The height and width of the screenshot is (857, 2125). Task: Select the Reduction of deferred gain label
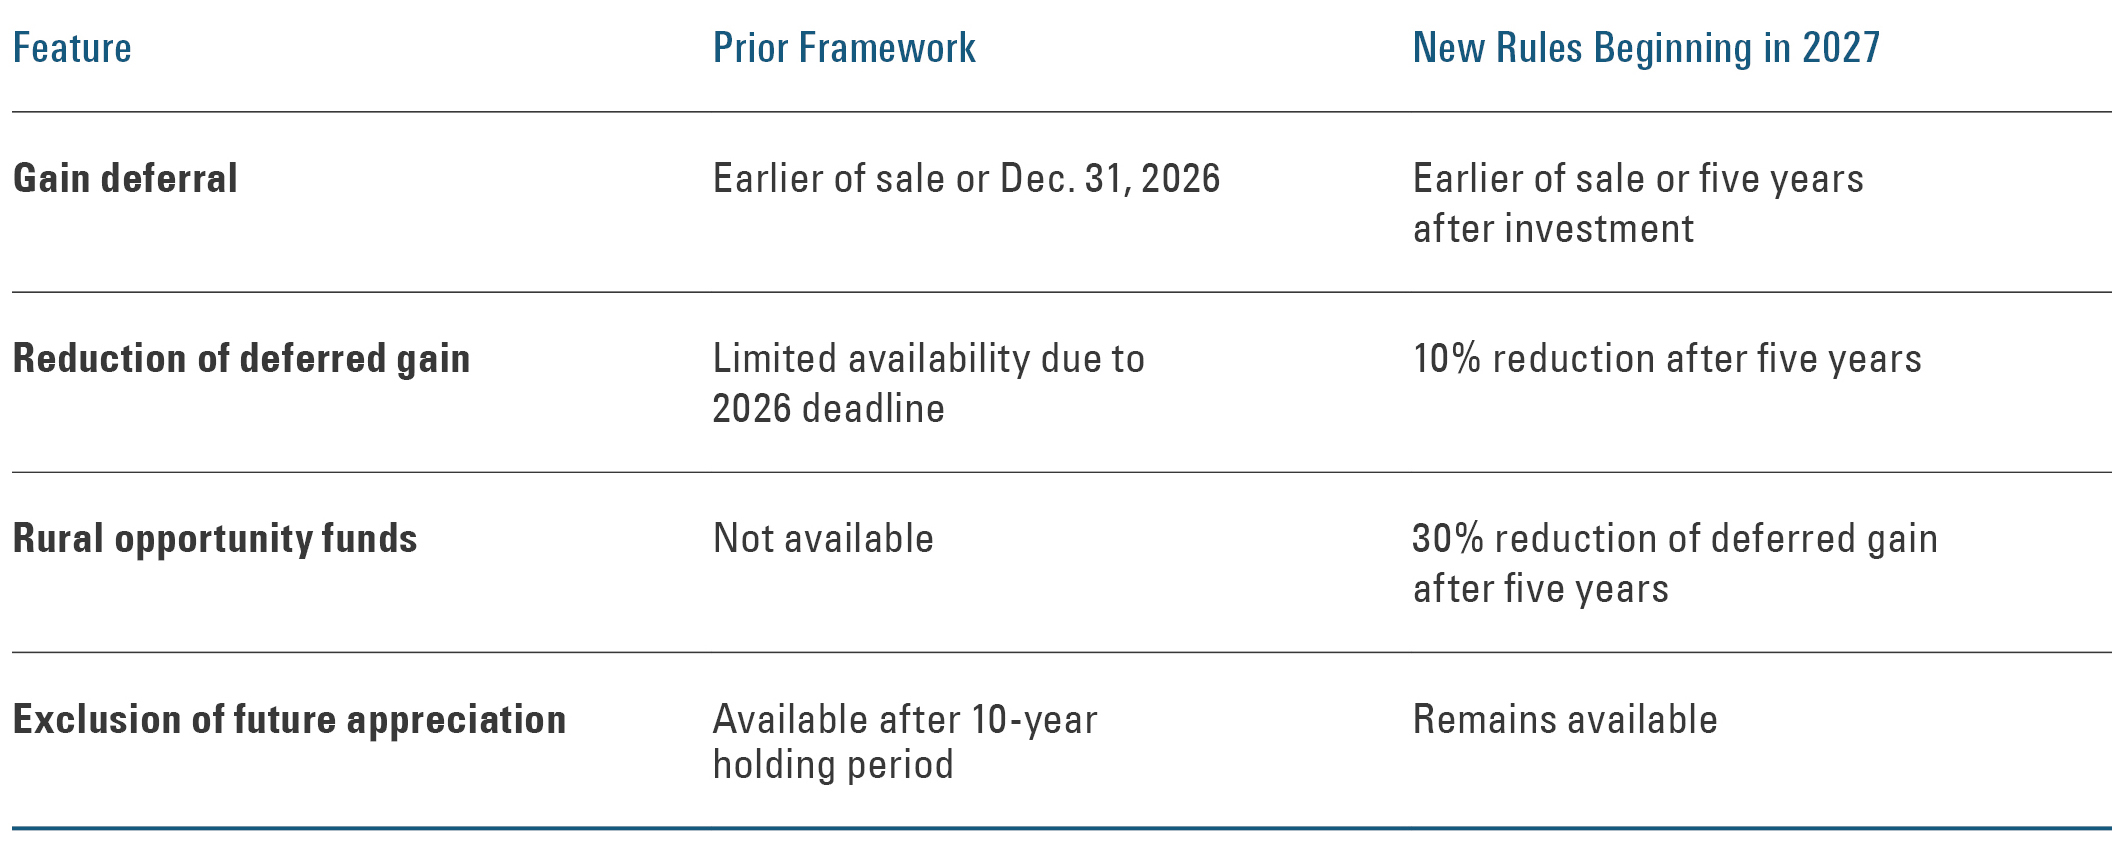241,358
